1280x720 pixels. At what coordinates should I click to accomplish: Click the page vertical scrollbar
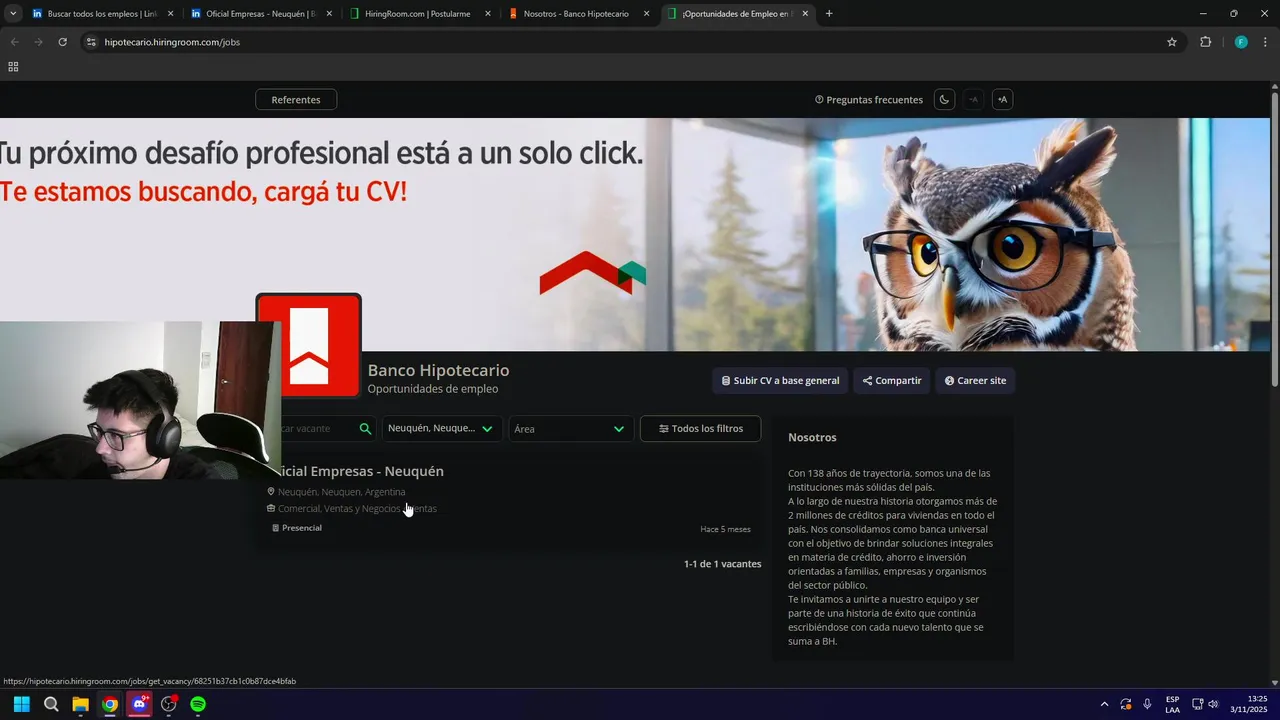coord(1275,240)
